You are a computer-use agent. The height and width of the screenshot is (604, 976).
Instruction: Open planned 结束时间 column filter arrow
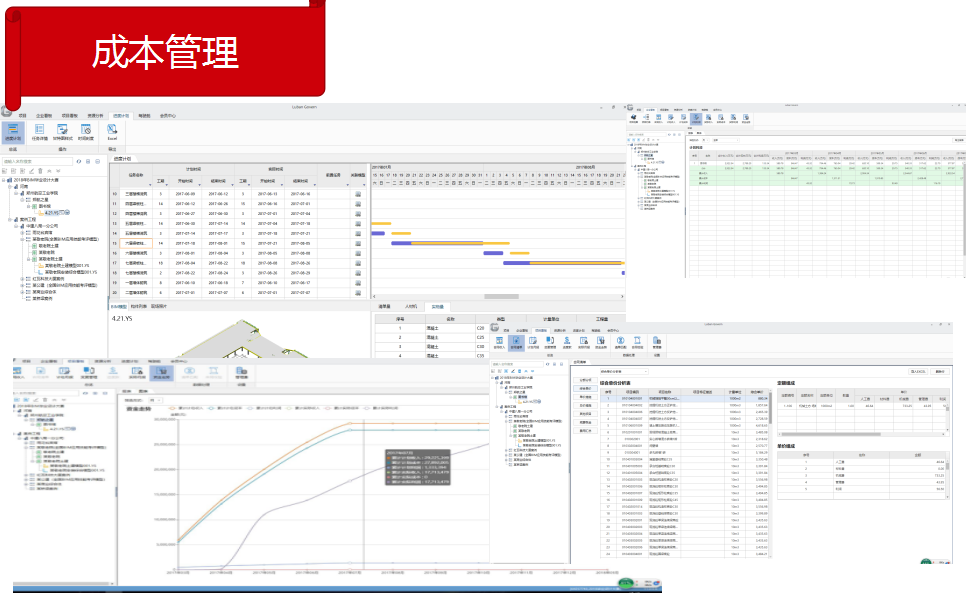pos(232,185)
